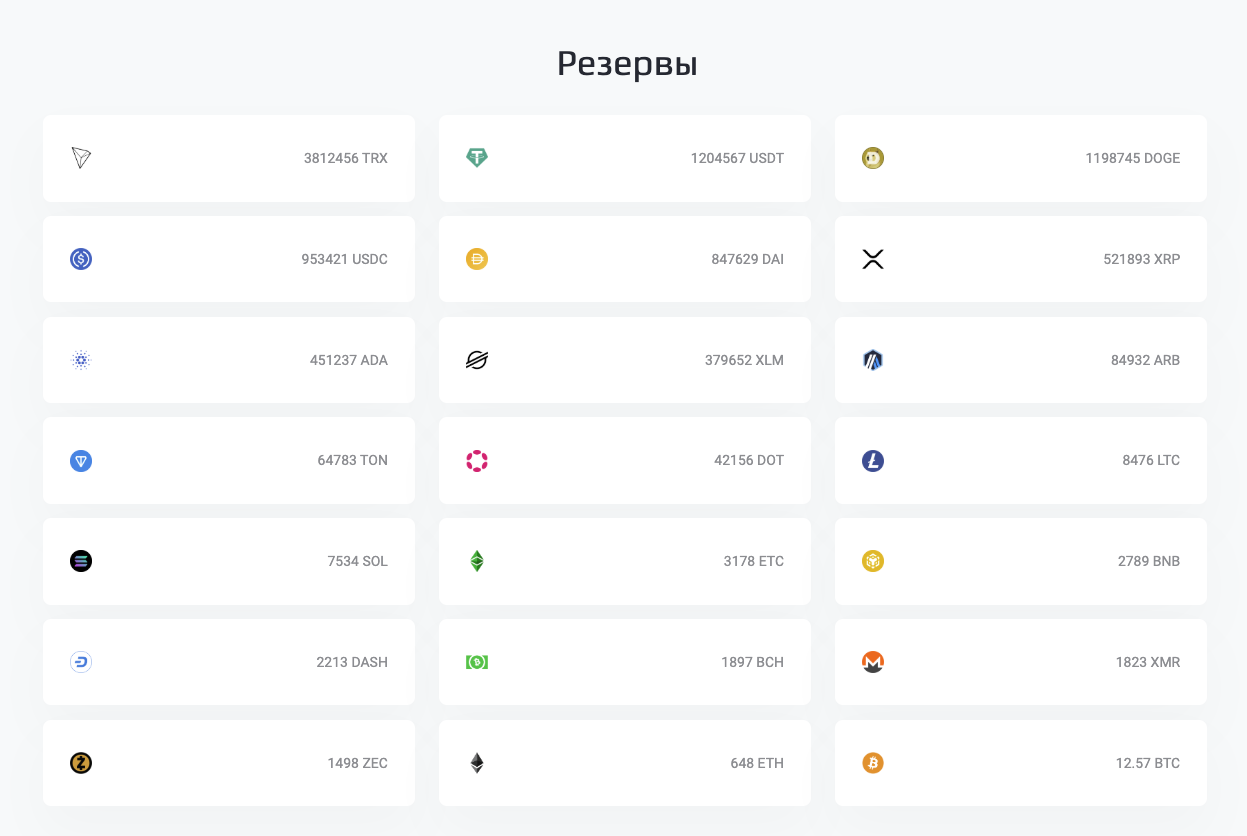Click the TRON (TRX) coin icon
The image size is (1247, 836).
(x=81, y=158)
